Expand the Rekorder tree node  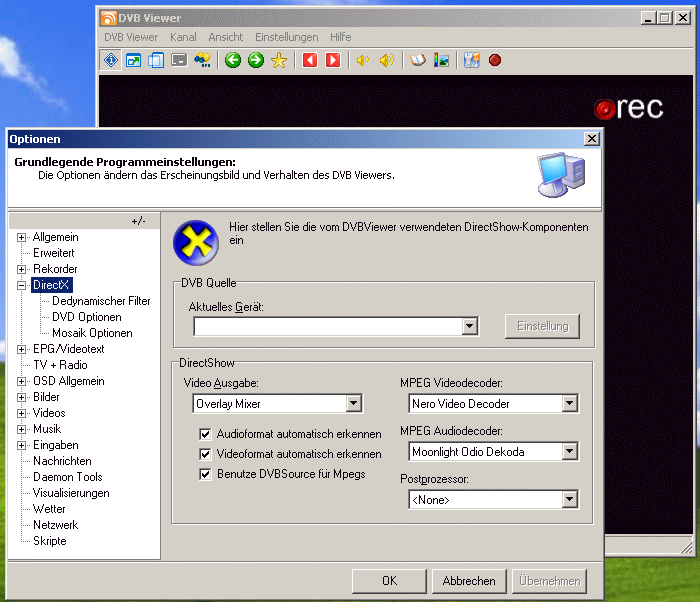point(21,269)
